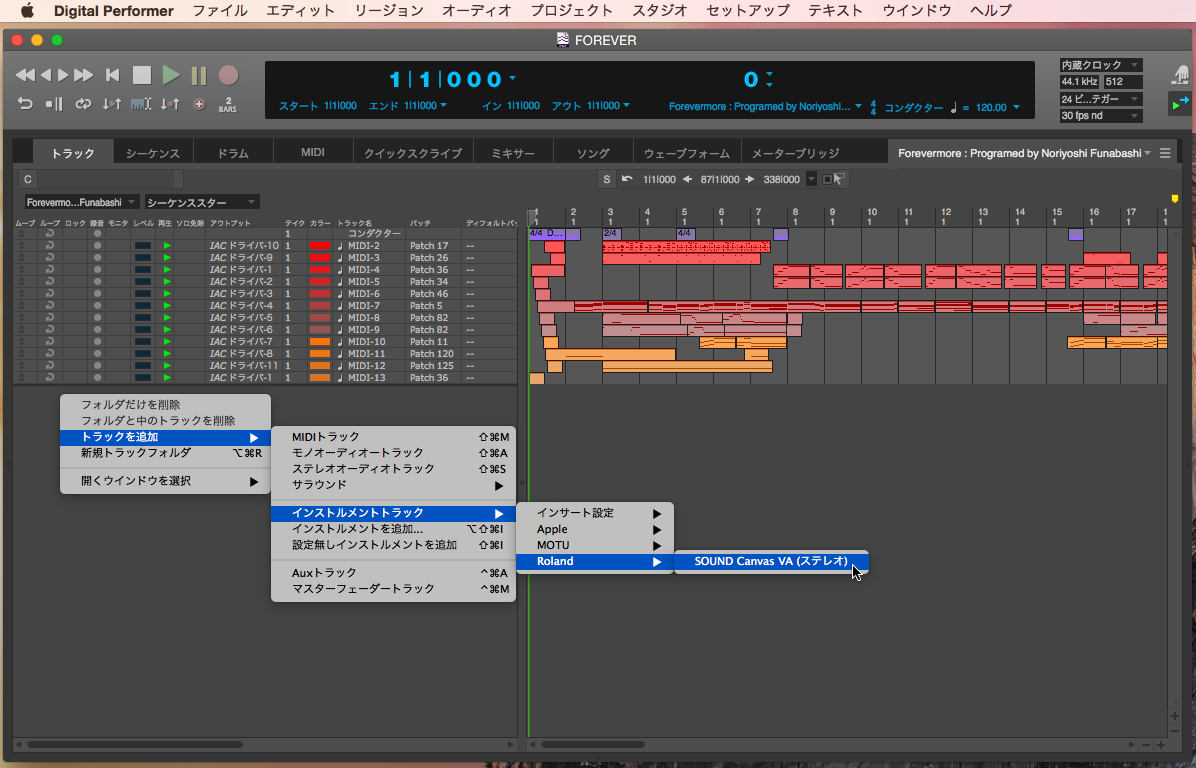Toggle the link-playback-to-memory icon
This screenshot has width=1196, height=768.
[112, 104]
